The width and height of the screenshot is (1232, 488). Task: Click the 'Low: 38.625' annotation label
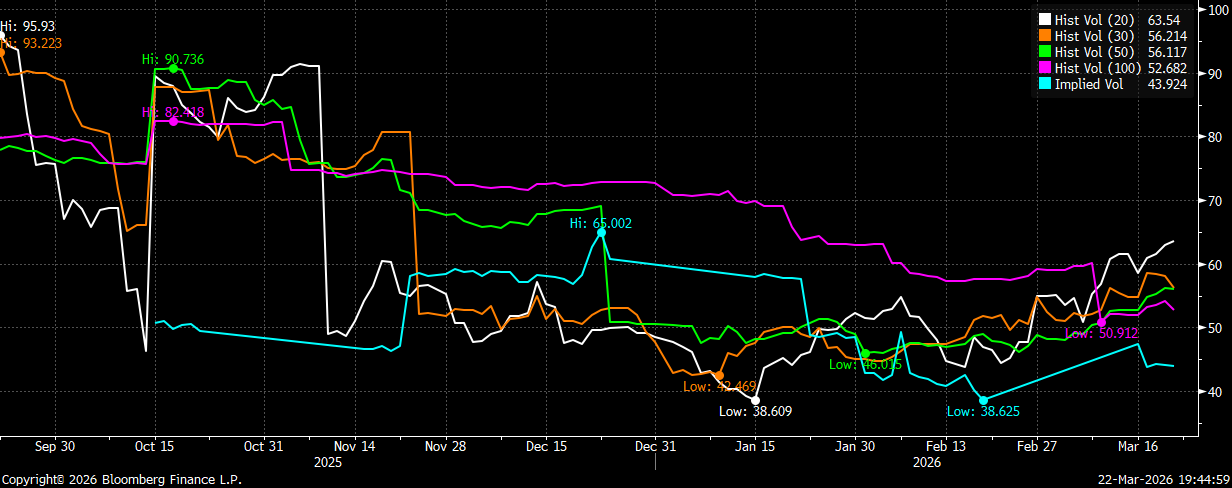pyautogui.click(x=983, y=411)
